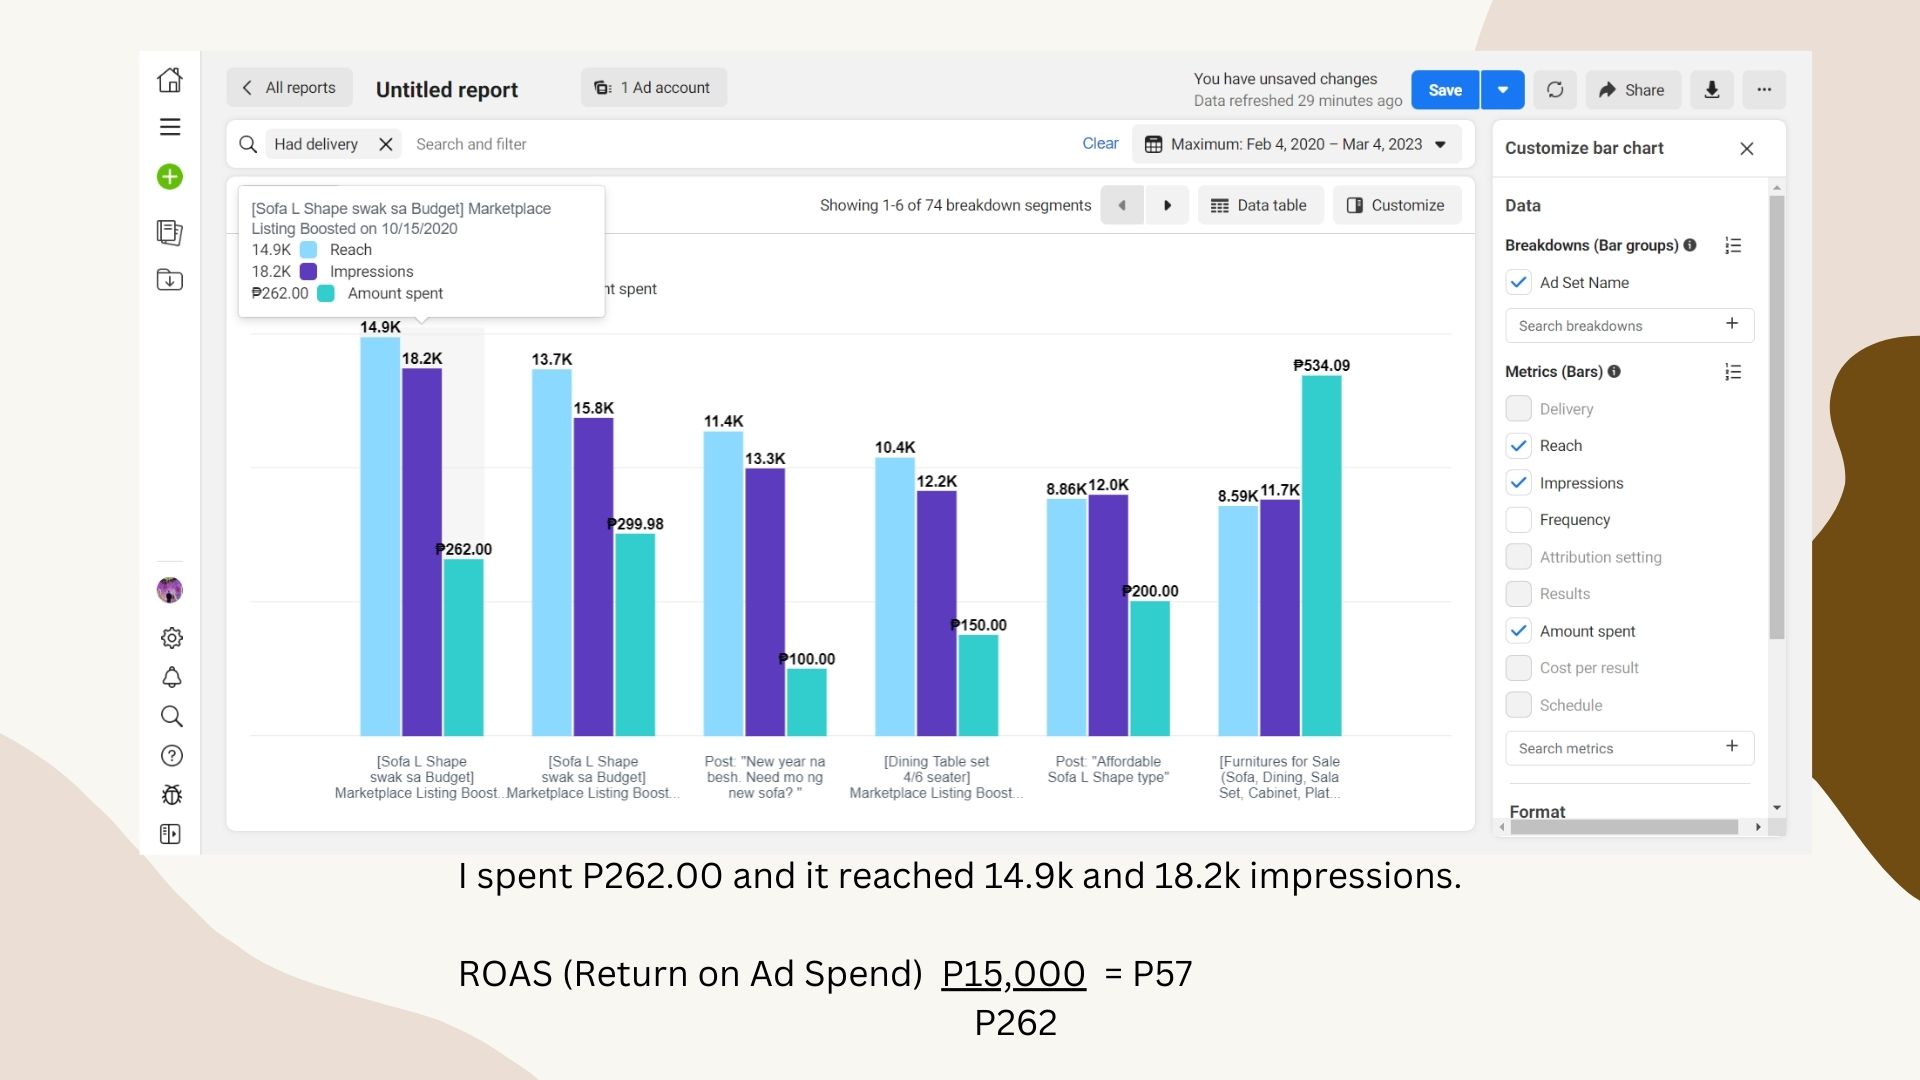Open the settings gear in sidebar
This screenshot has height=1080, width=1920.
coord(171,638)
